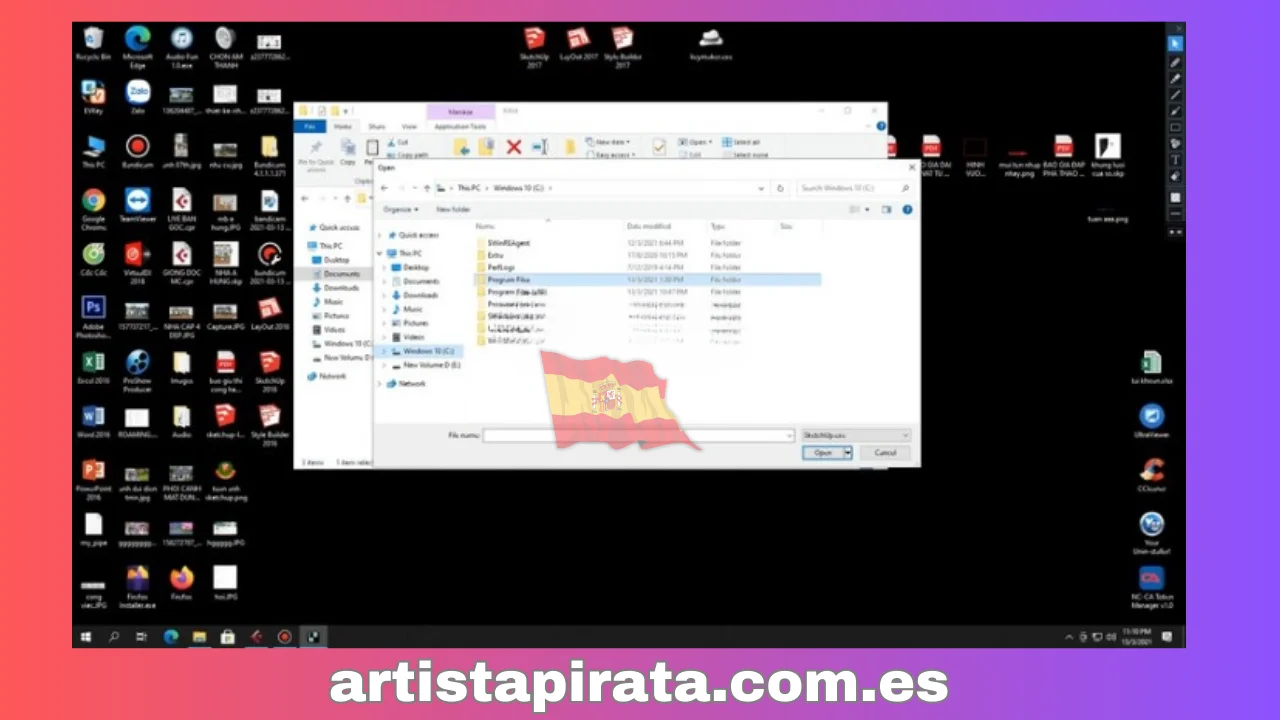The image size is (1280, 720).
Task: Open the top-row SketchUp 2017 desktop icon
Action: 534,48
